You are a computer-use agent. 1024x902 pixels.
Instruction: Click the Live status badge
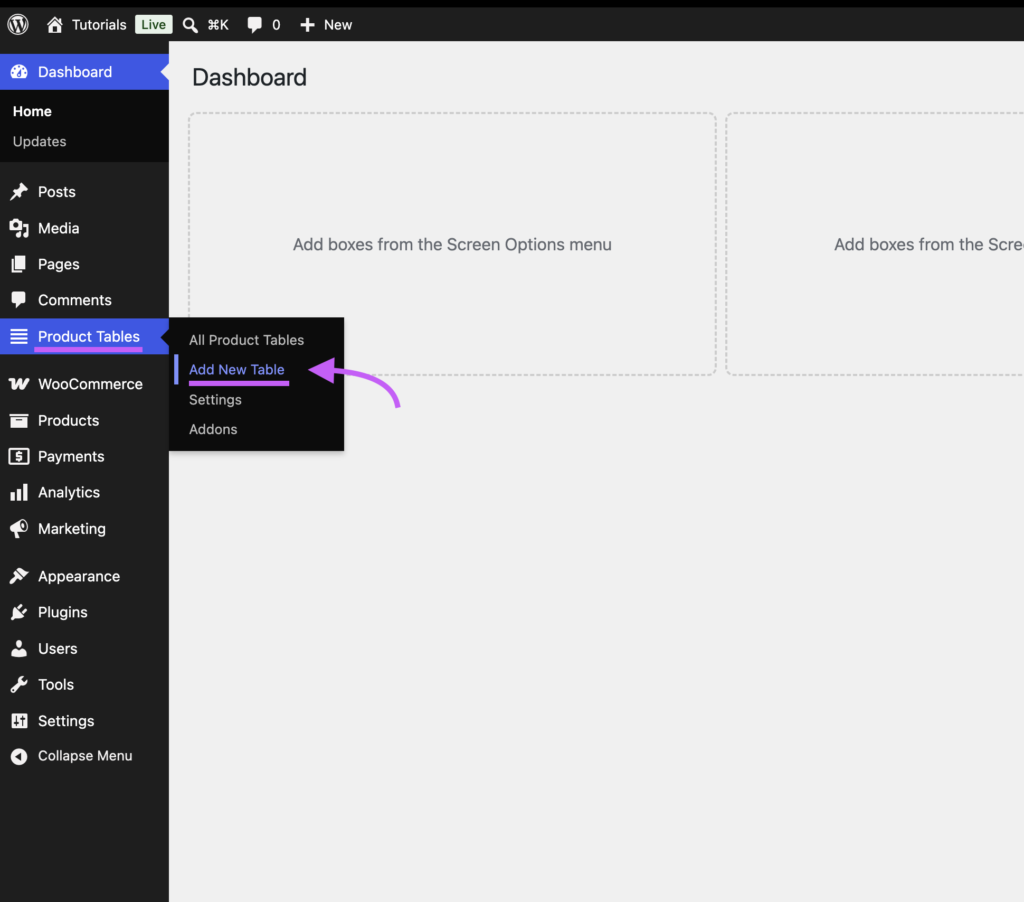point(153,25)
